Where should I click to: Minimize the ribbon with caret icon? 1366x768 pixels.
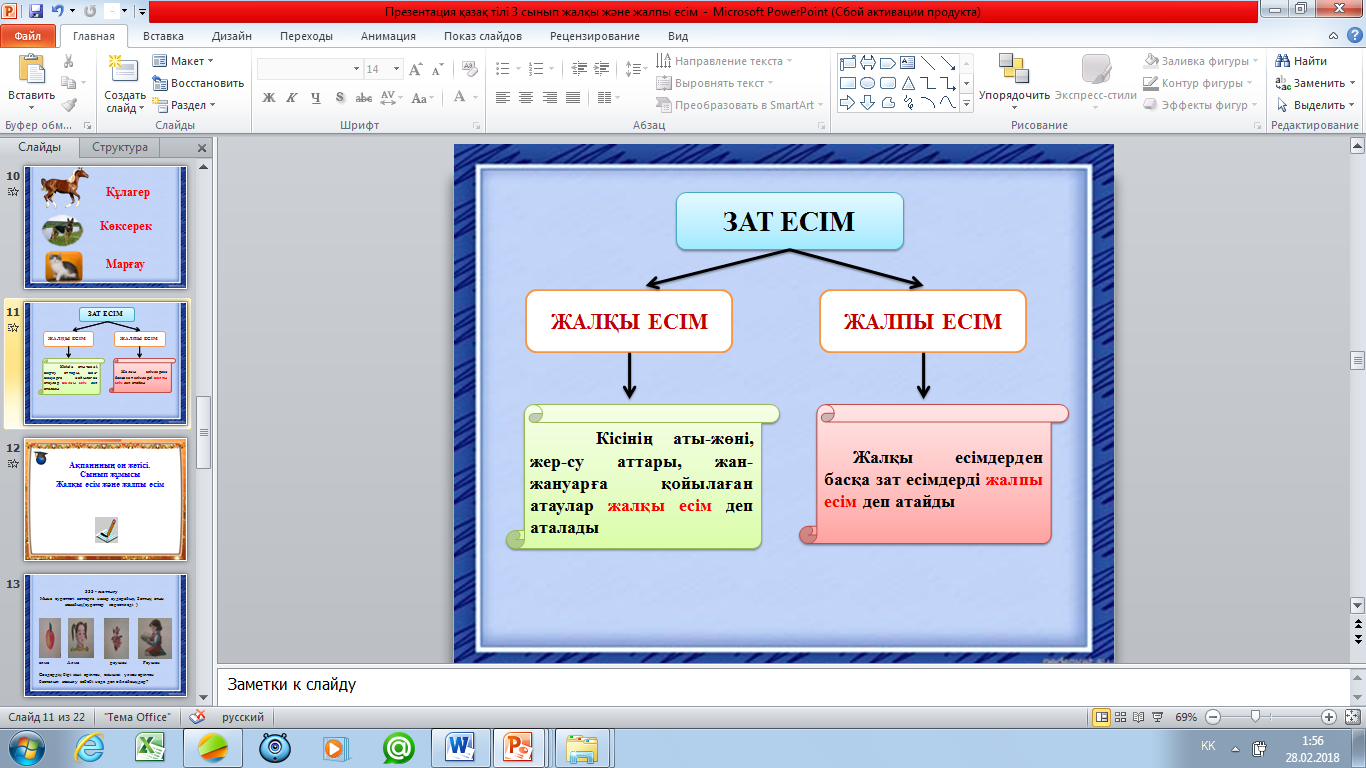point(1335,35)
